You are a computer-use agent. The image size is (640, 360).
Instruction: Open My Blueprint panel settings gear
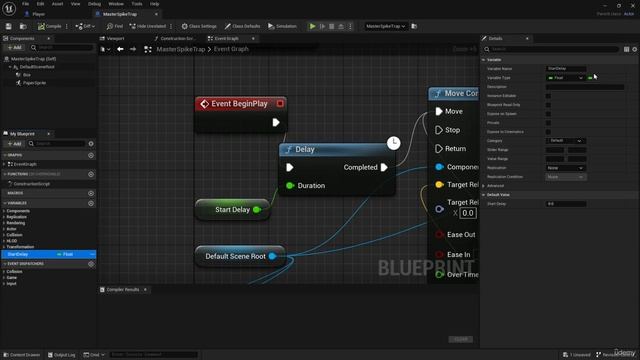click(91, 144)
